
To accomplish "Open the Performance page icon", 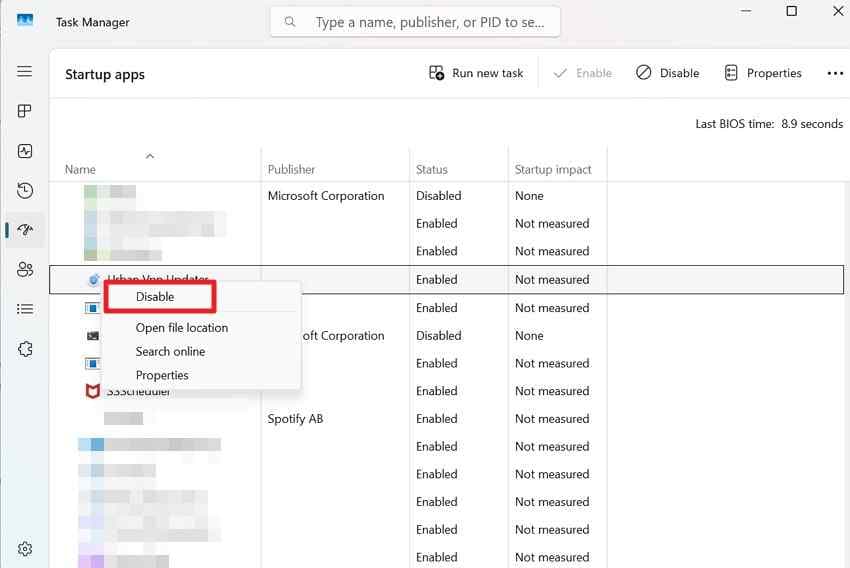I will [25, 151].
